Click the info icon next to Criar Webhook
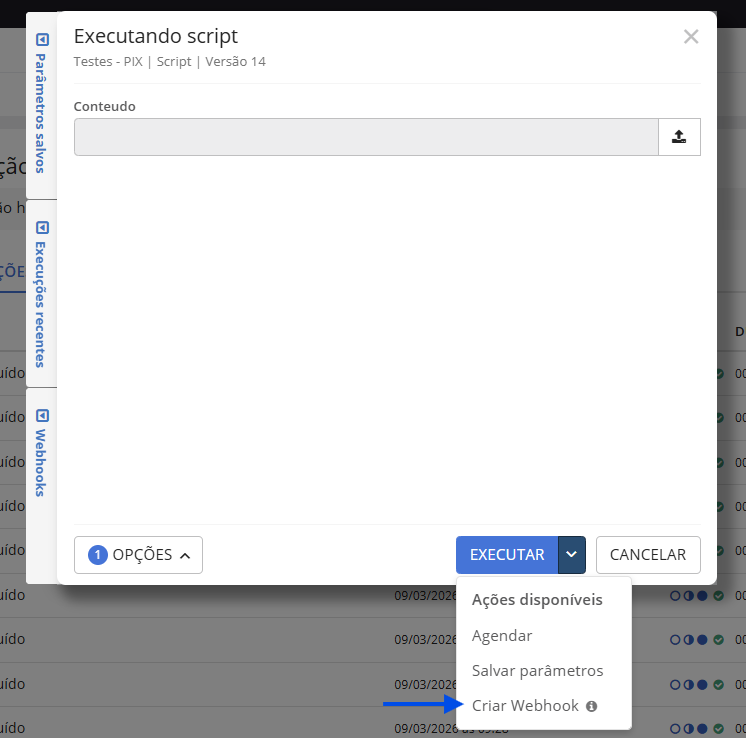This screenshot has width=746, height=738. tap(591, 706)
